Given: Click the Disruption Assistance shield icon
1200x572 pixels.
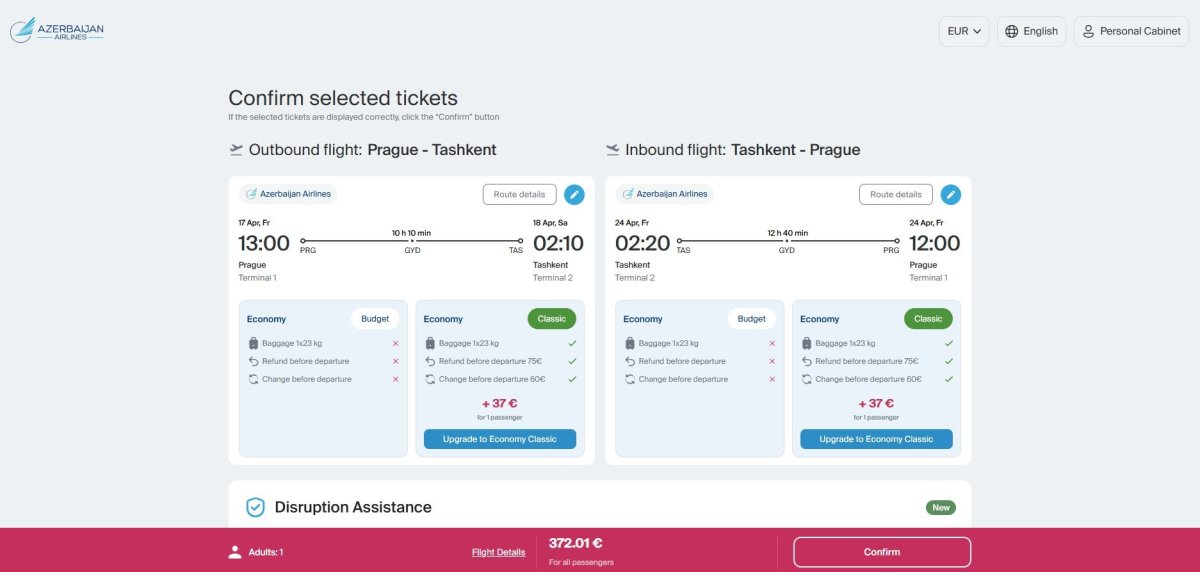Looking at the screenshot, I should (255, 507).
